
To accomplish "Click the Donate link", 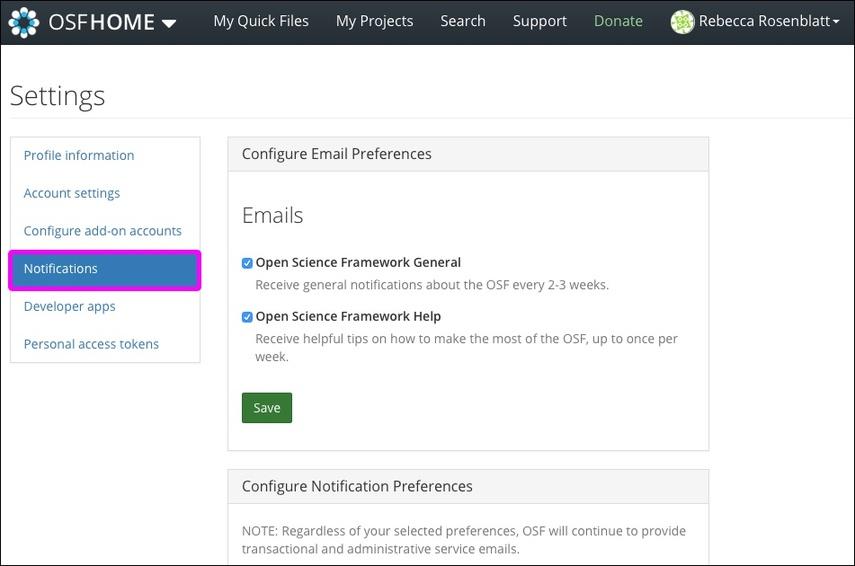I will (618, 21).
